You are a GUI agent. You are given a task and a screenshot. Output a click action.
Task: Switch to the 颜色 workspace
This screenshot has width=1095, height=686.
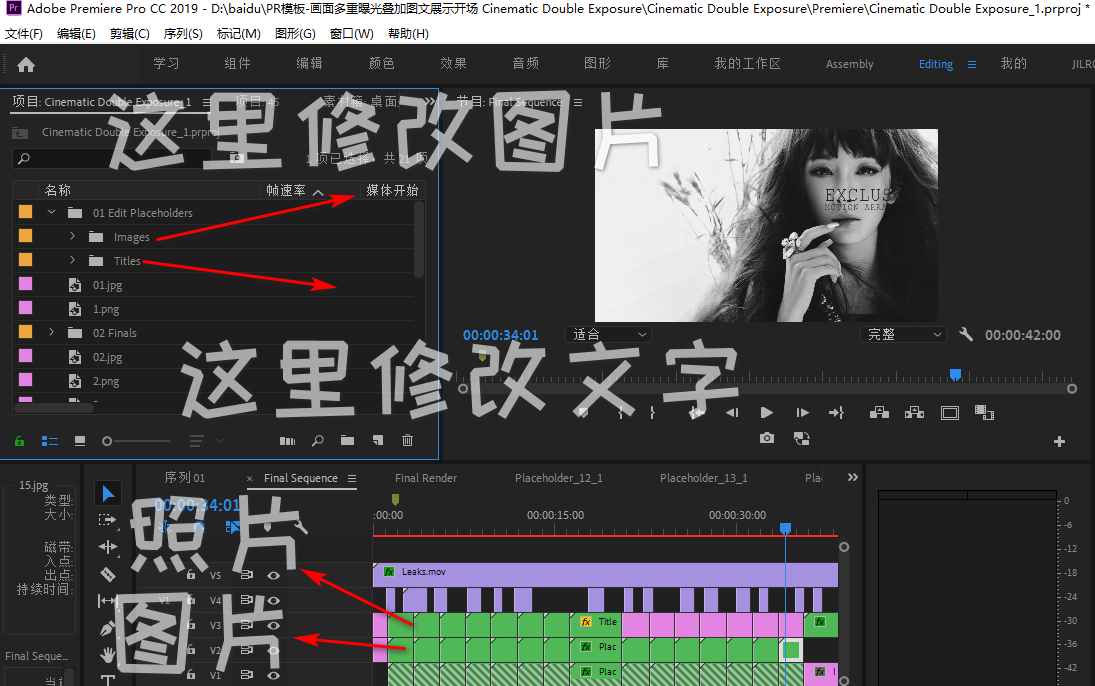(381, 64)
